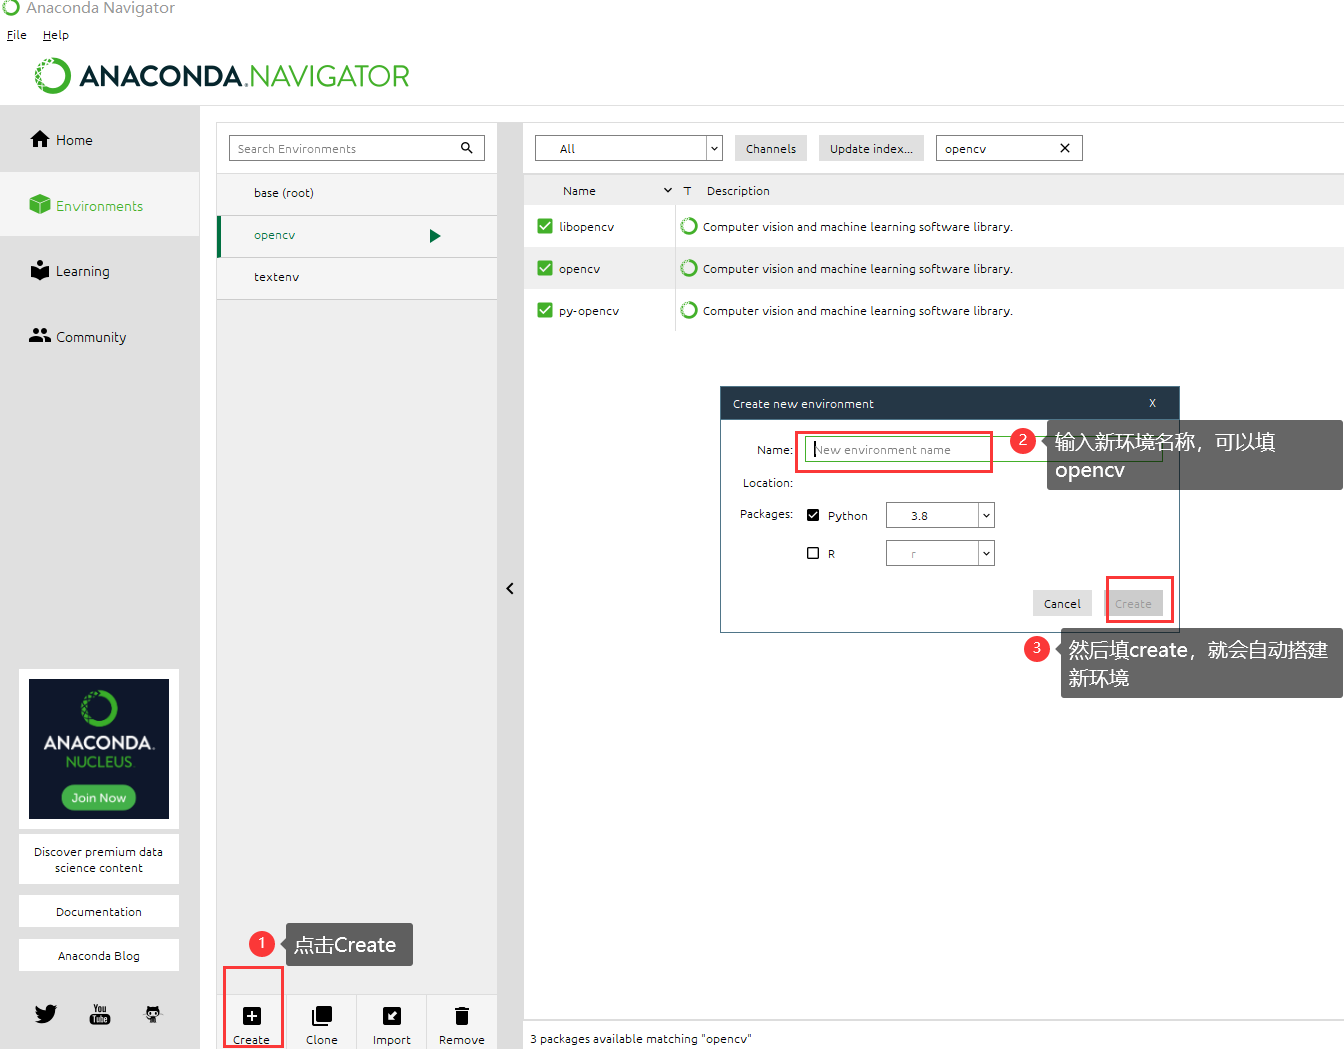Open the Anaconda Blog link button
The height and width of the screenshot is (1049, 1344).
click(99, 955)
